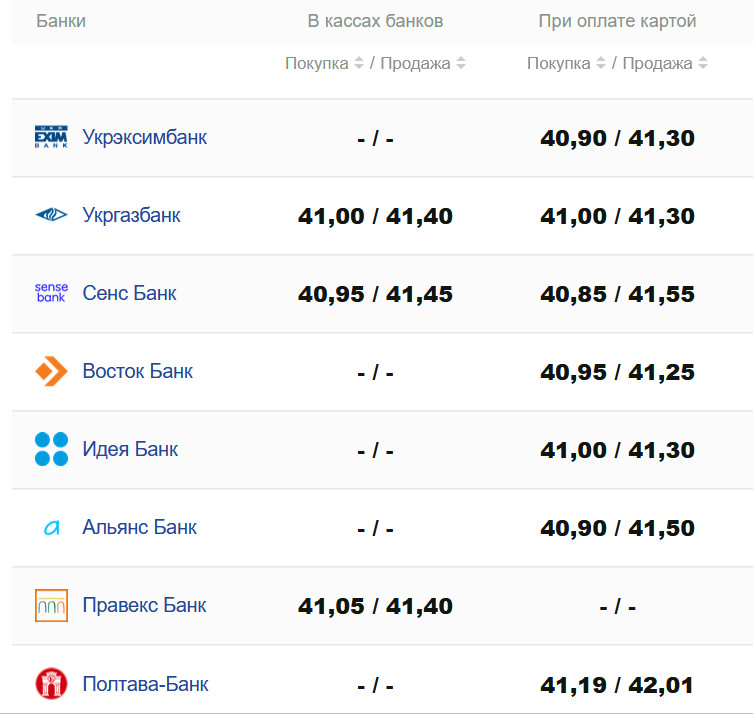
Task: Open the Укргазбанк bank link
Action: pyautogui.click(x=131, y=215)
